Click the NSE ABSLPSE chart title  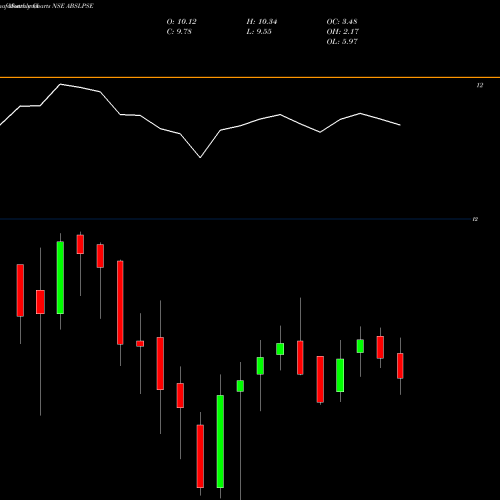pos(47,6)
